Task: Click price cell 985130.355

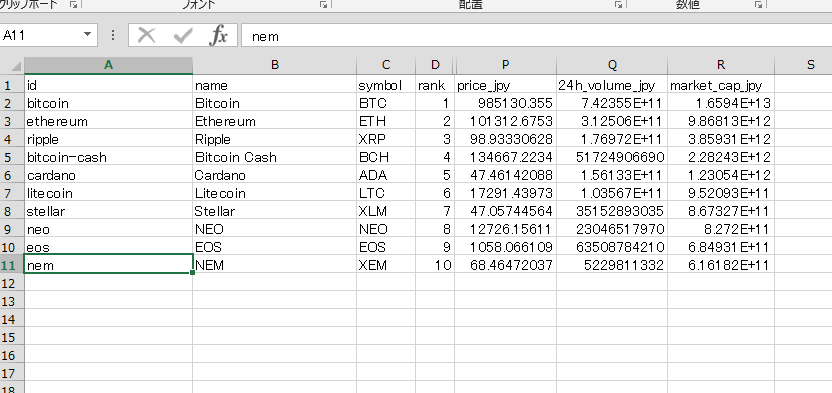Action: tap(506, 103)
